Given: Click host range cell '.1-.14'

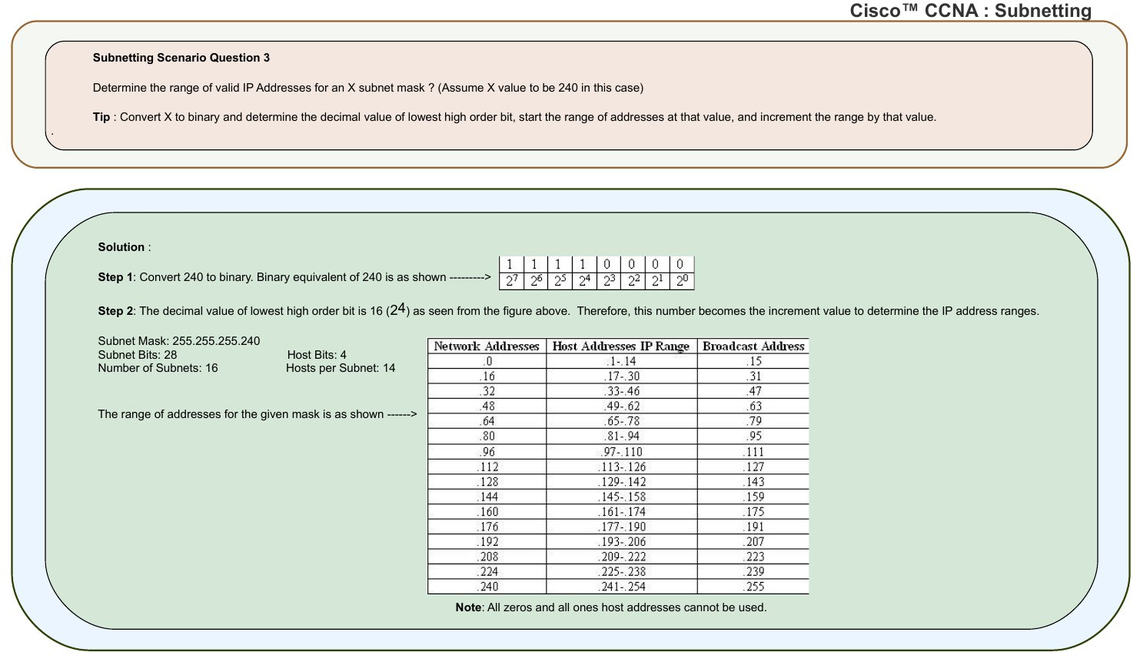Looking at the screenshot, I should (x=622, y=362).
